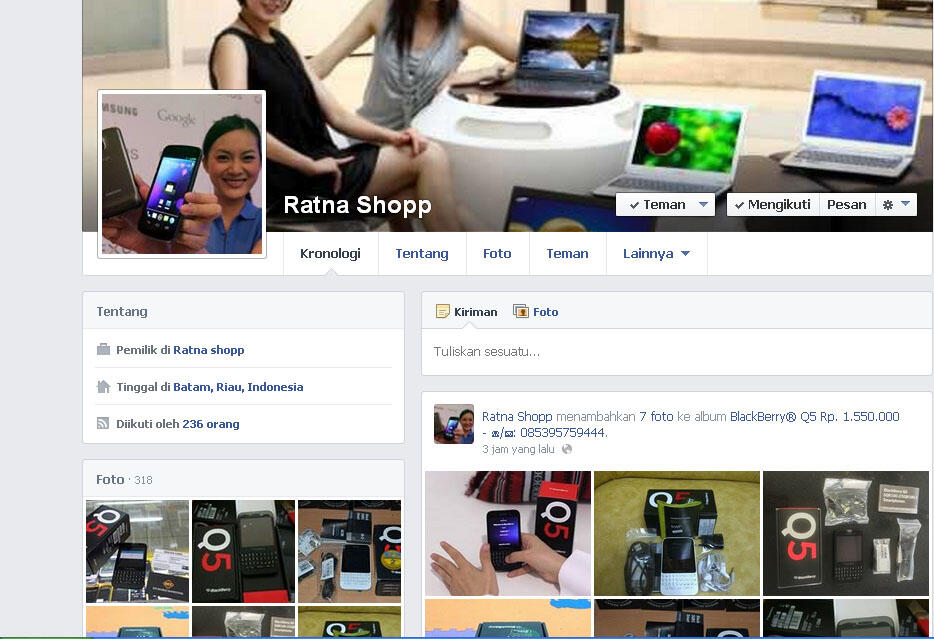934x639 pixels.
Task: Expand the Lainnya dropdown tab
Action: click(x=656, y=254)
